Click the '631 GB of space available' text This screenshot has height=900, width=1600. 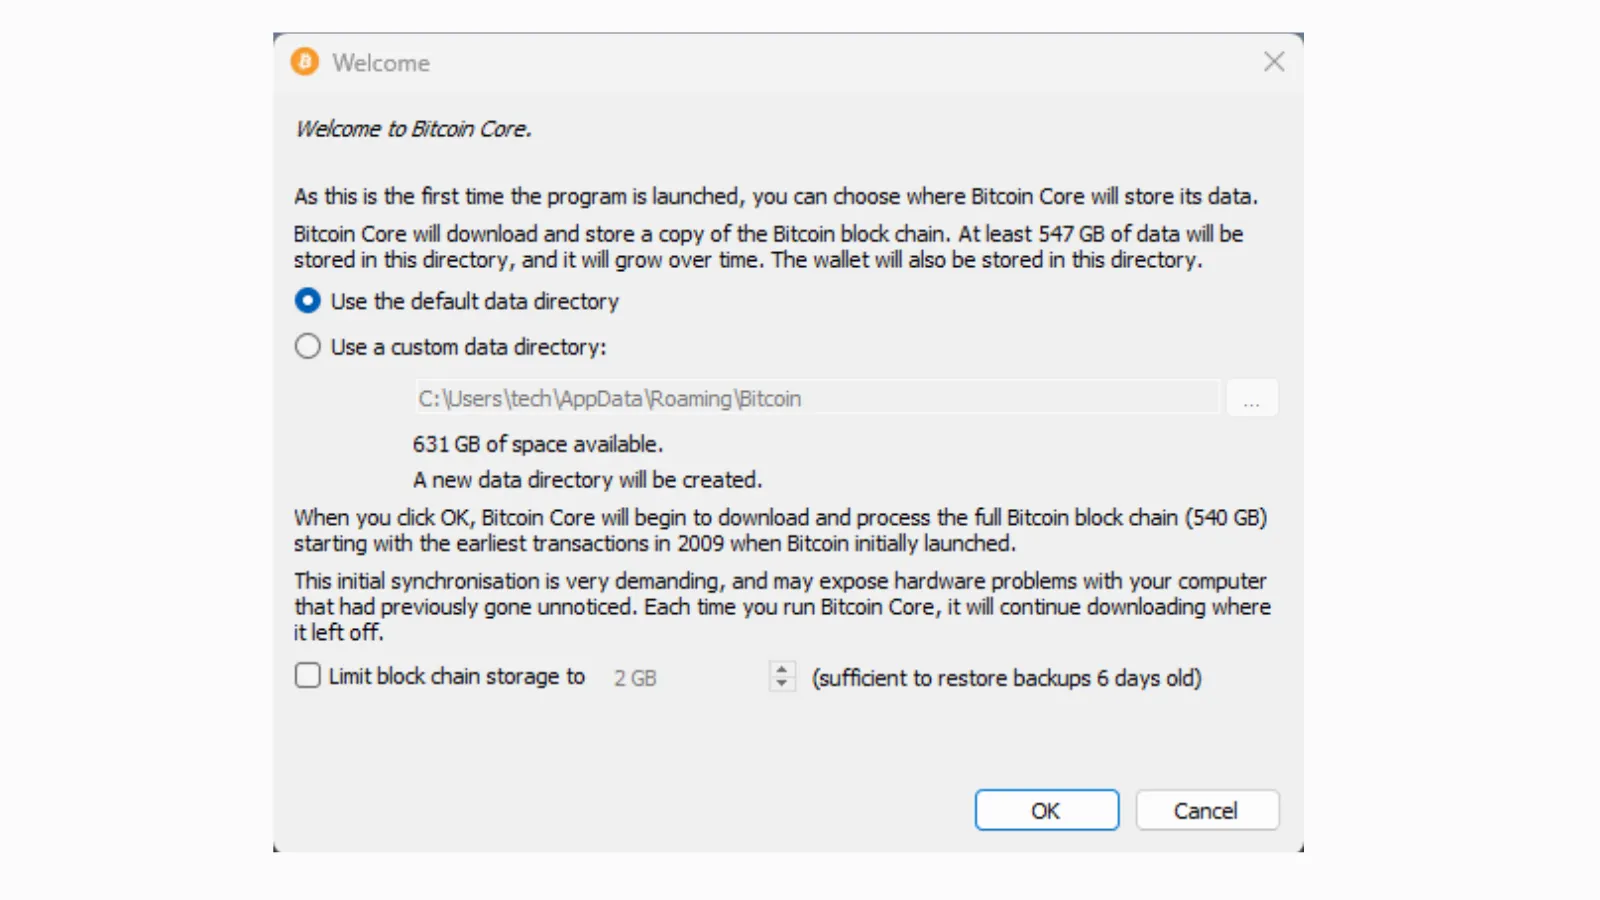[x=538, y=444]
